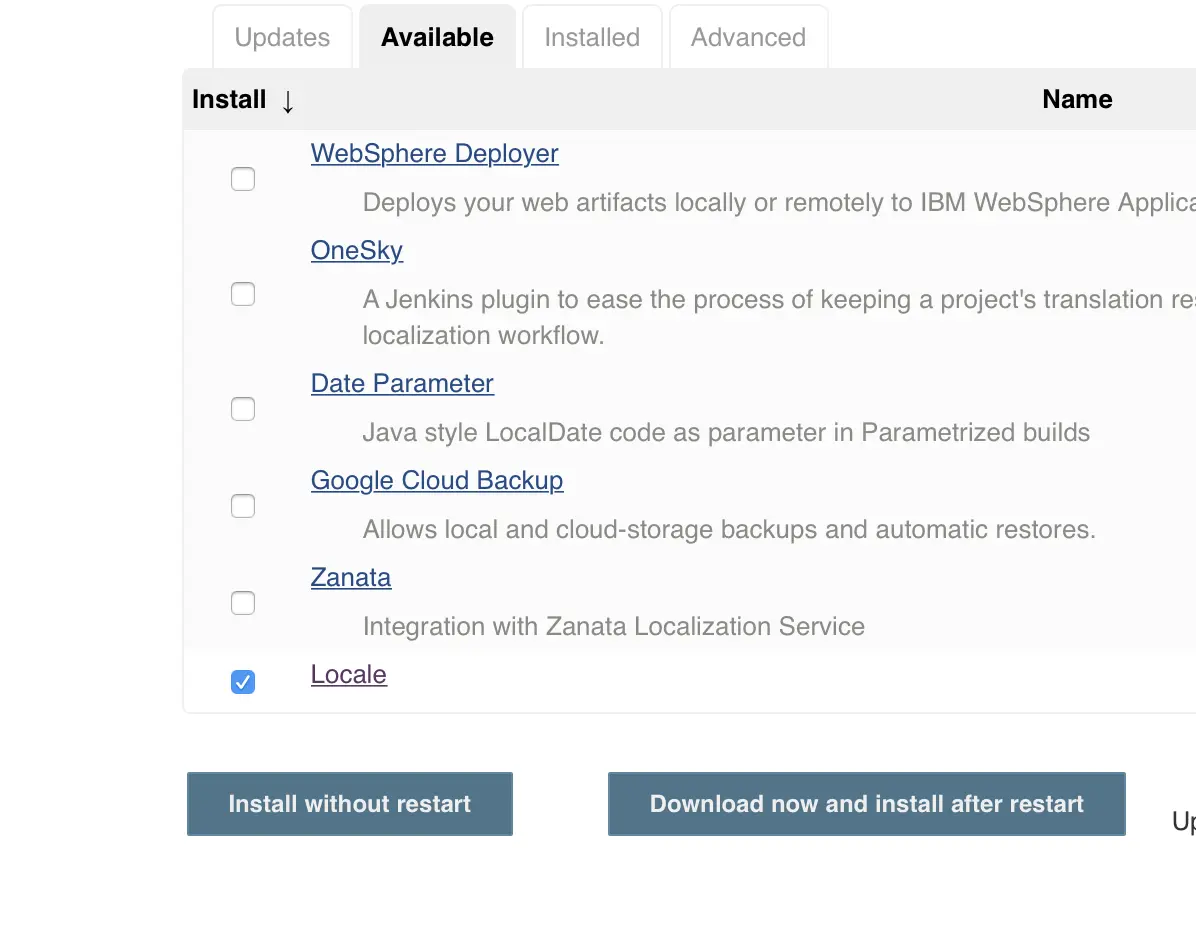This screenshot has width=1196, height=950.
Task: Open the Locale plugin link
Action: (349, 675)
